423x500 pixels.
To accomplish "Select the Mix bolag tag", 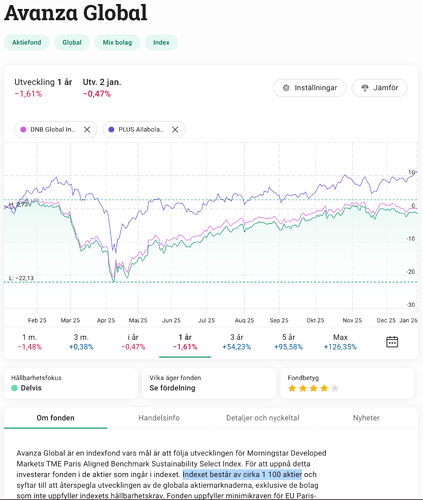I will pos(117,43).
